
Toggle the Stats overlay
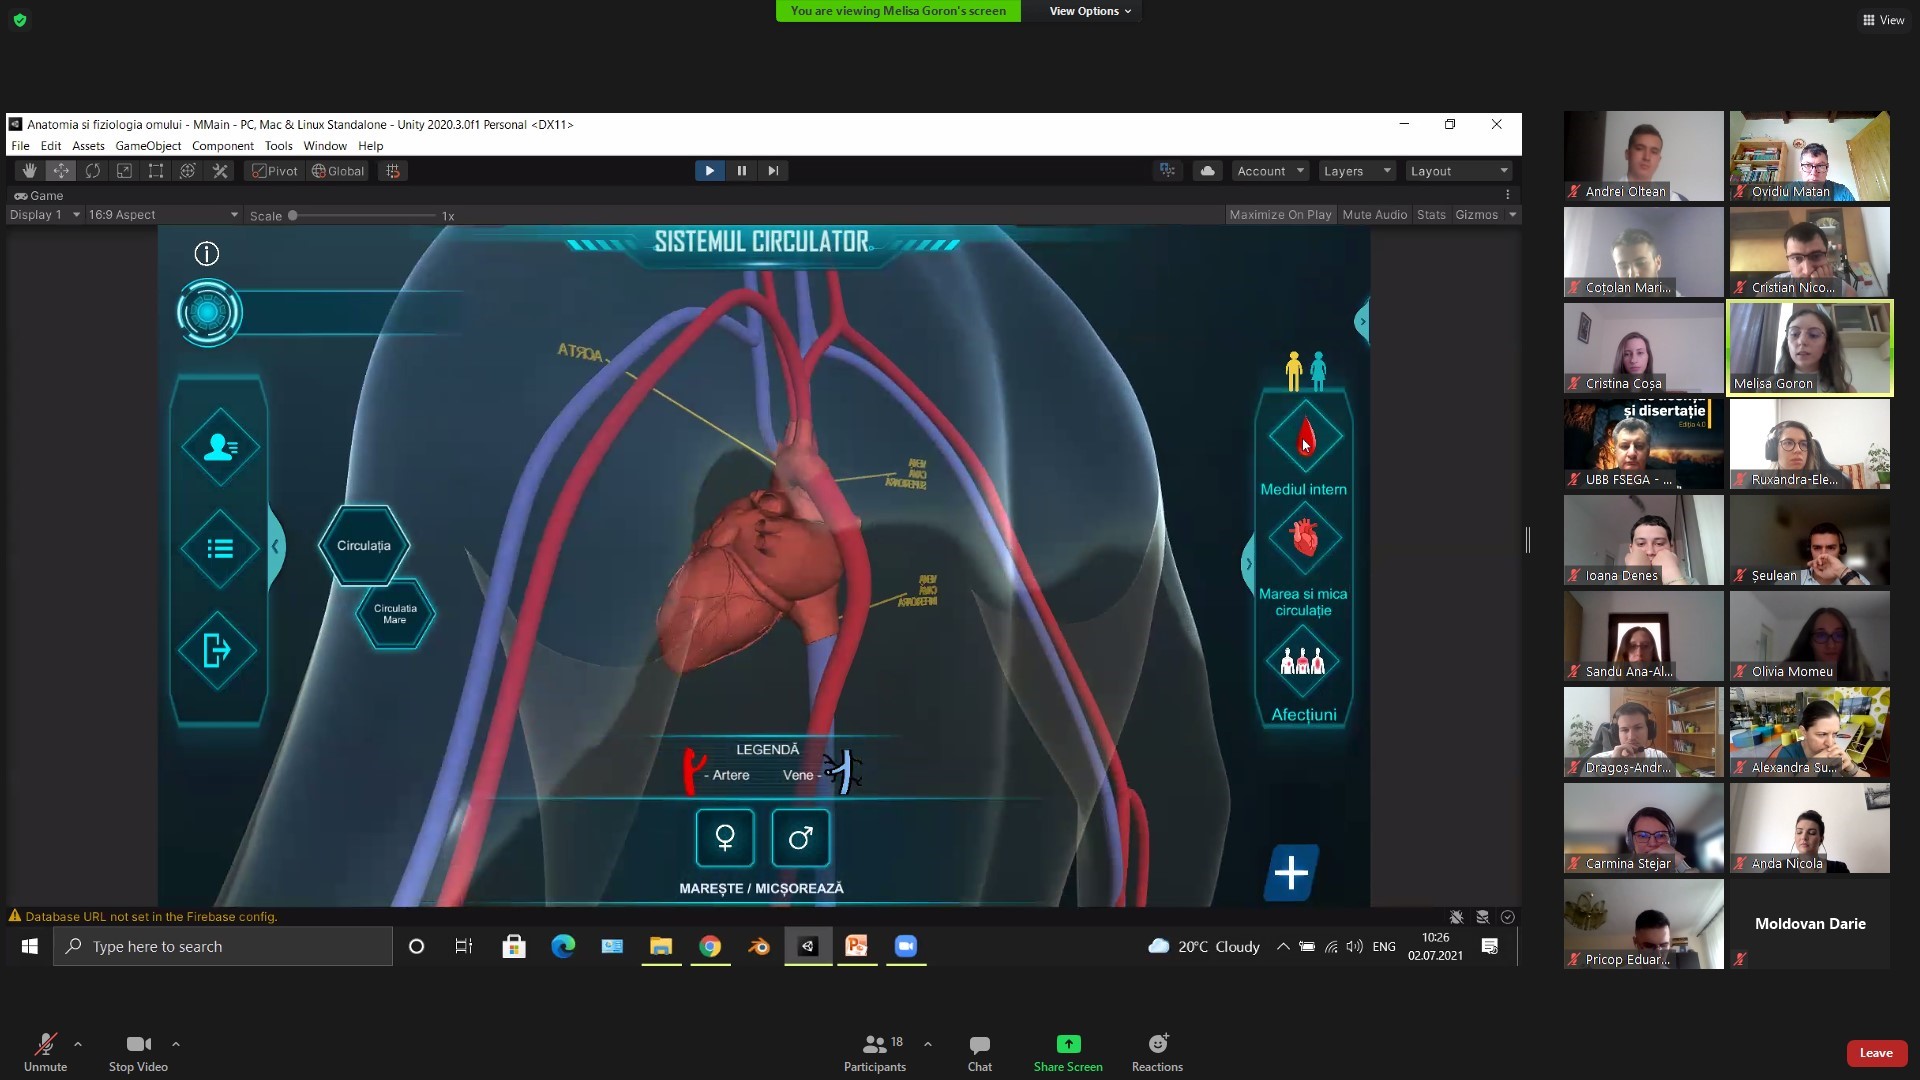1431,215
